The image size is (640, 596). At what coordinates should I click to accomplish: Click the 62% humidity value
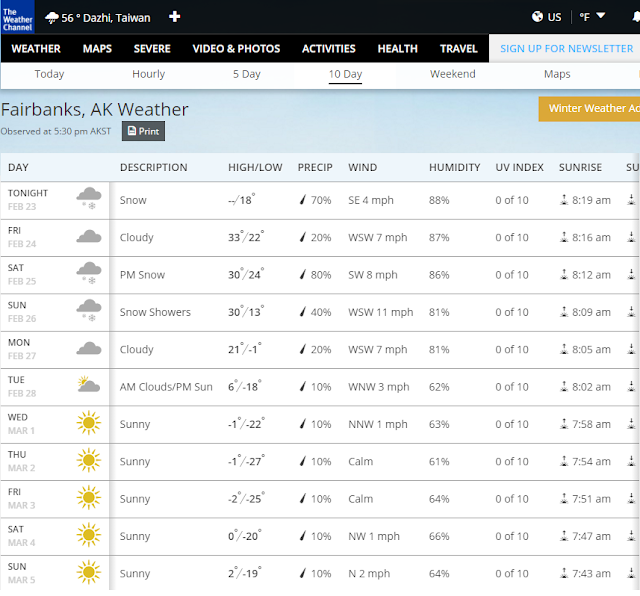(x=439, y=387)
